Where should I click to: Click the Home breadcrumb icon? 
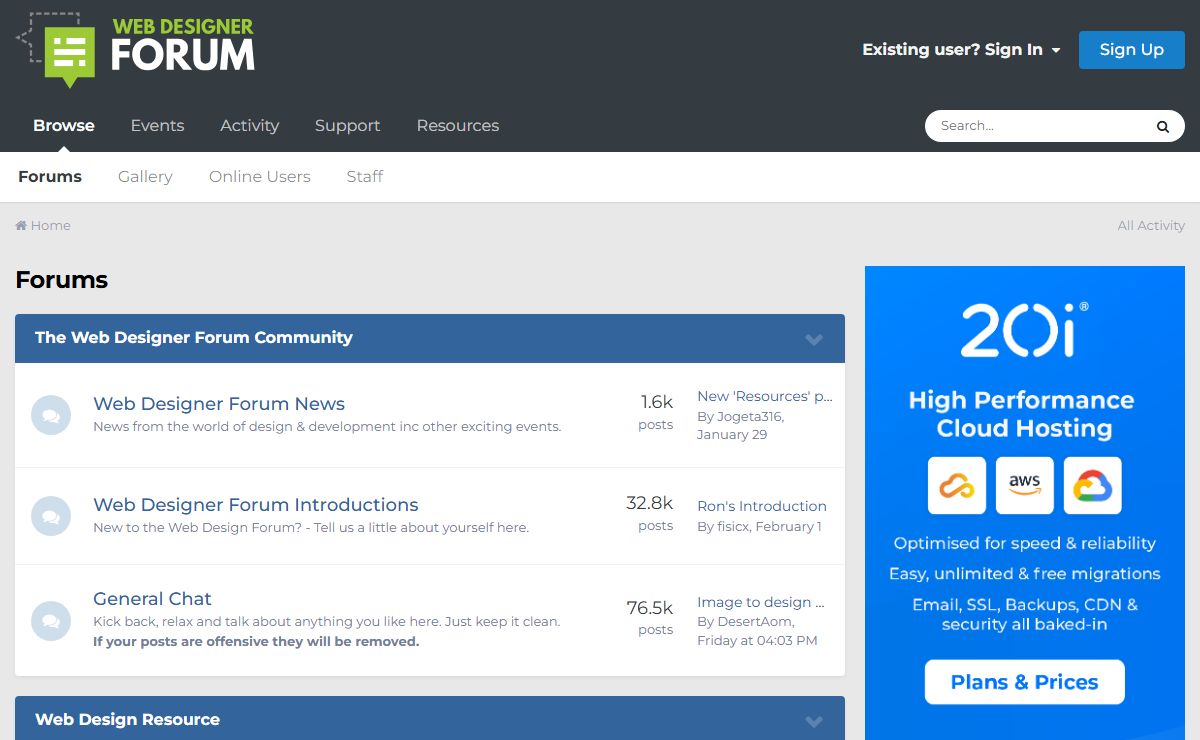pos(21,226)
